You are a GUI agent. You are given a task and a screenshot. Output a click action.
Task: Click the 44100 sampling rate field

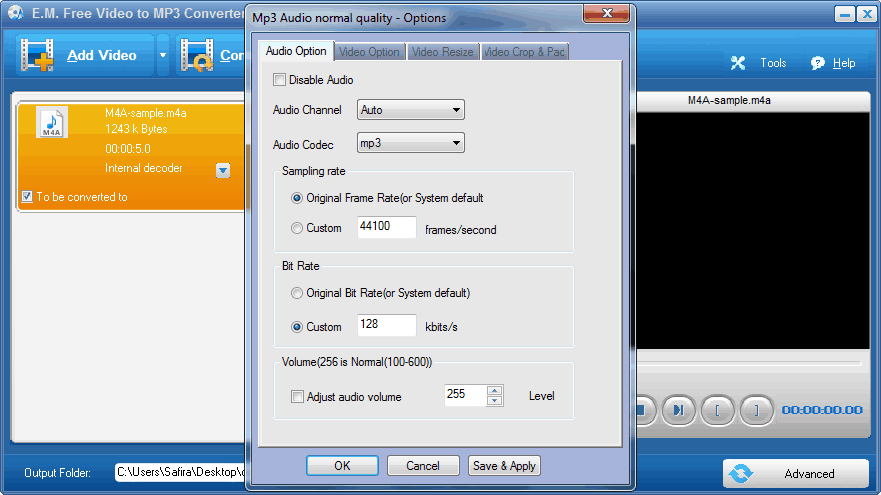click(387, 227)
